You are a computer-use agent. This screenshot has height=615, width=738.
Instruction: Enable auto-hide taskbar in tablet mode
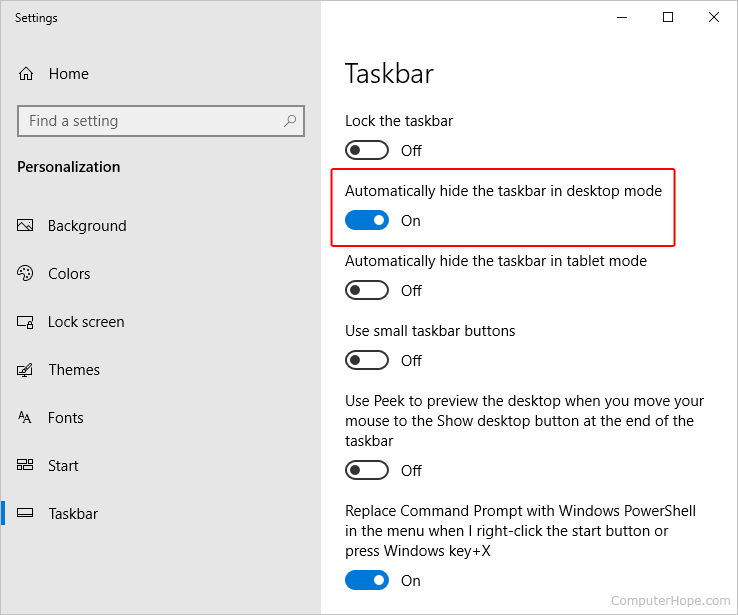click(367, 290)
